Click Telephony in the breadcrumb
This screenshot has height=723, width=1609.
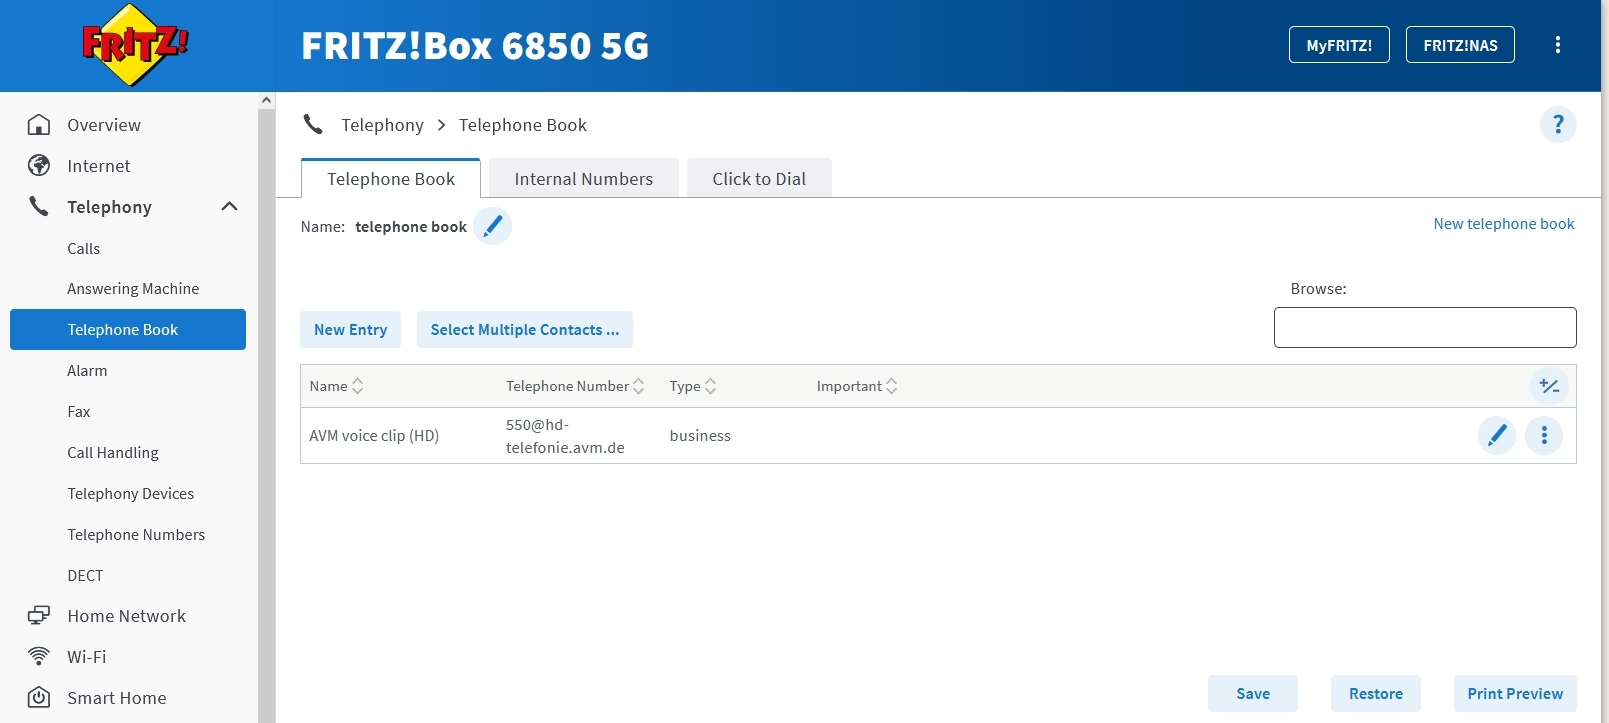(382, 125)
